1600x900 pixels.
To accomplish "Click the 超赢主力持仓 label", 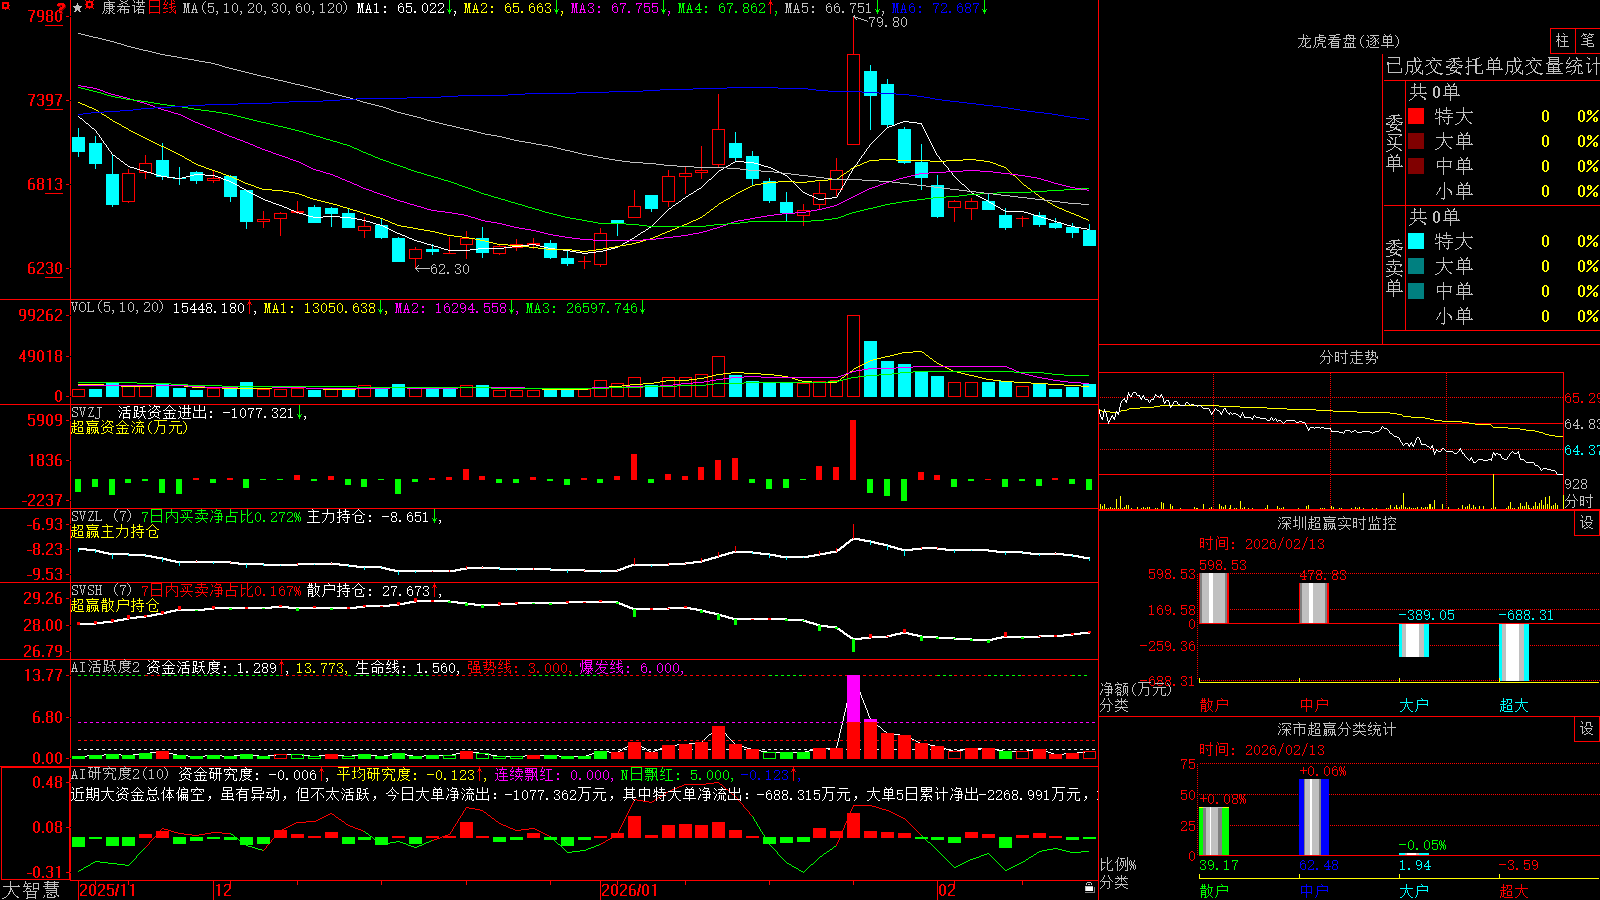I will pyautogui.click(x=115, y=531).
